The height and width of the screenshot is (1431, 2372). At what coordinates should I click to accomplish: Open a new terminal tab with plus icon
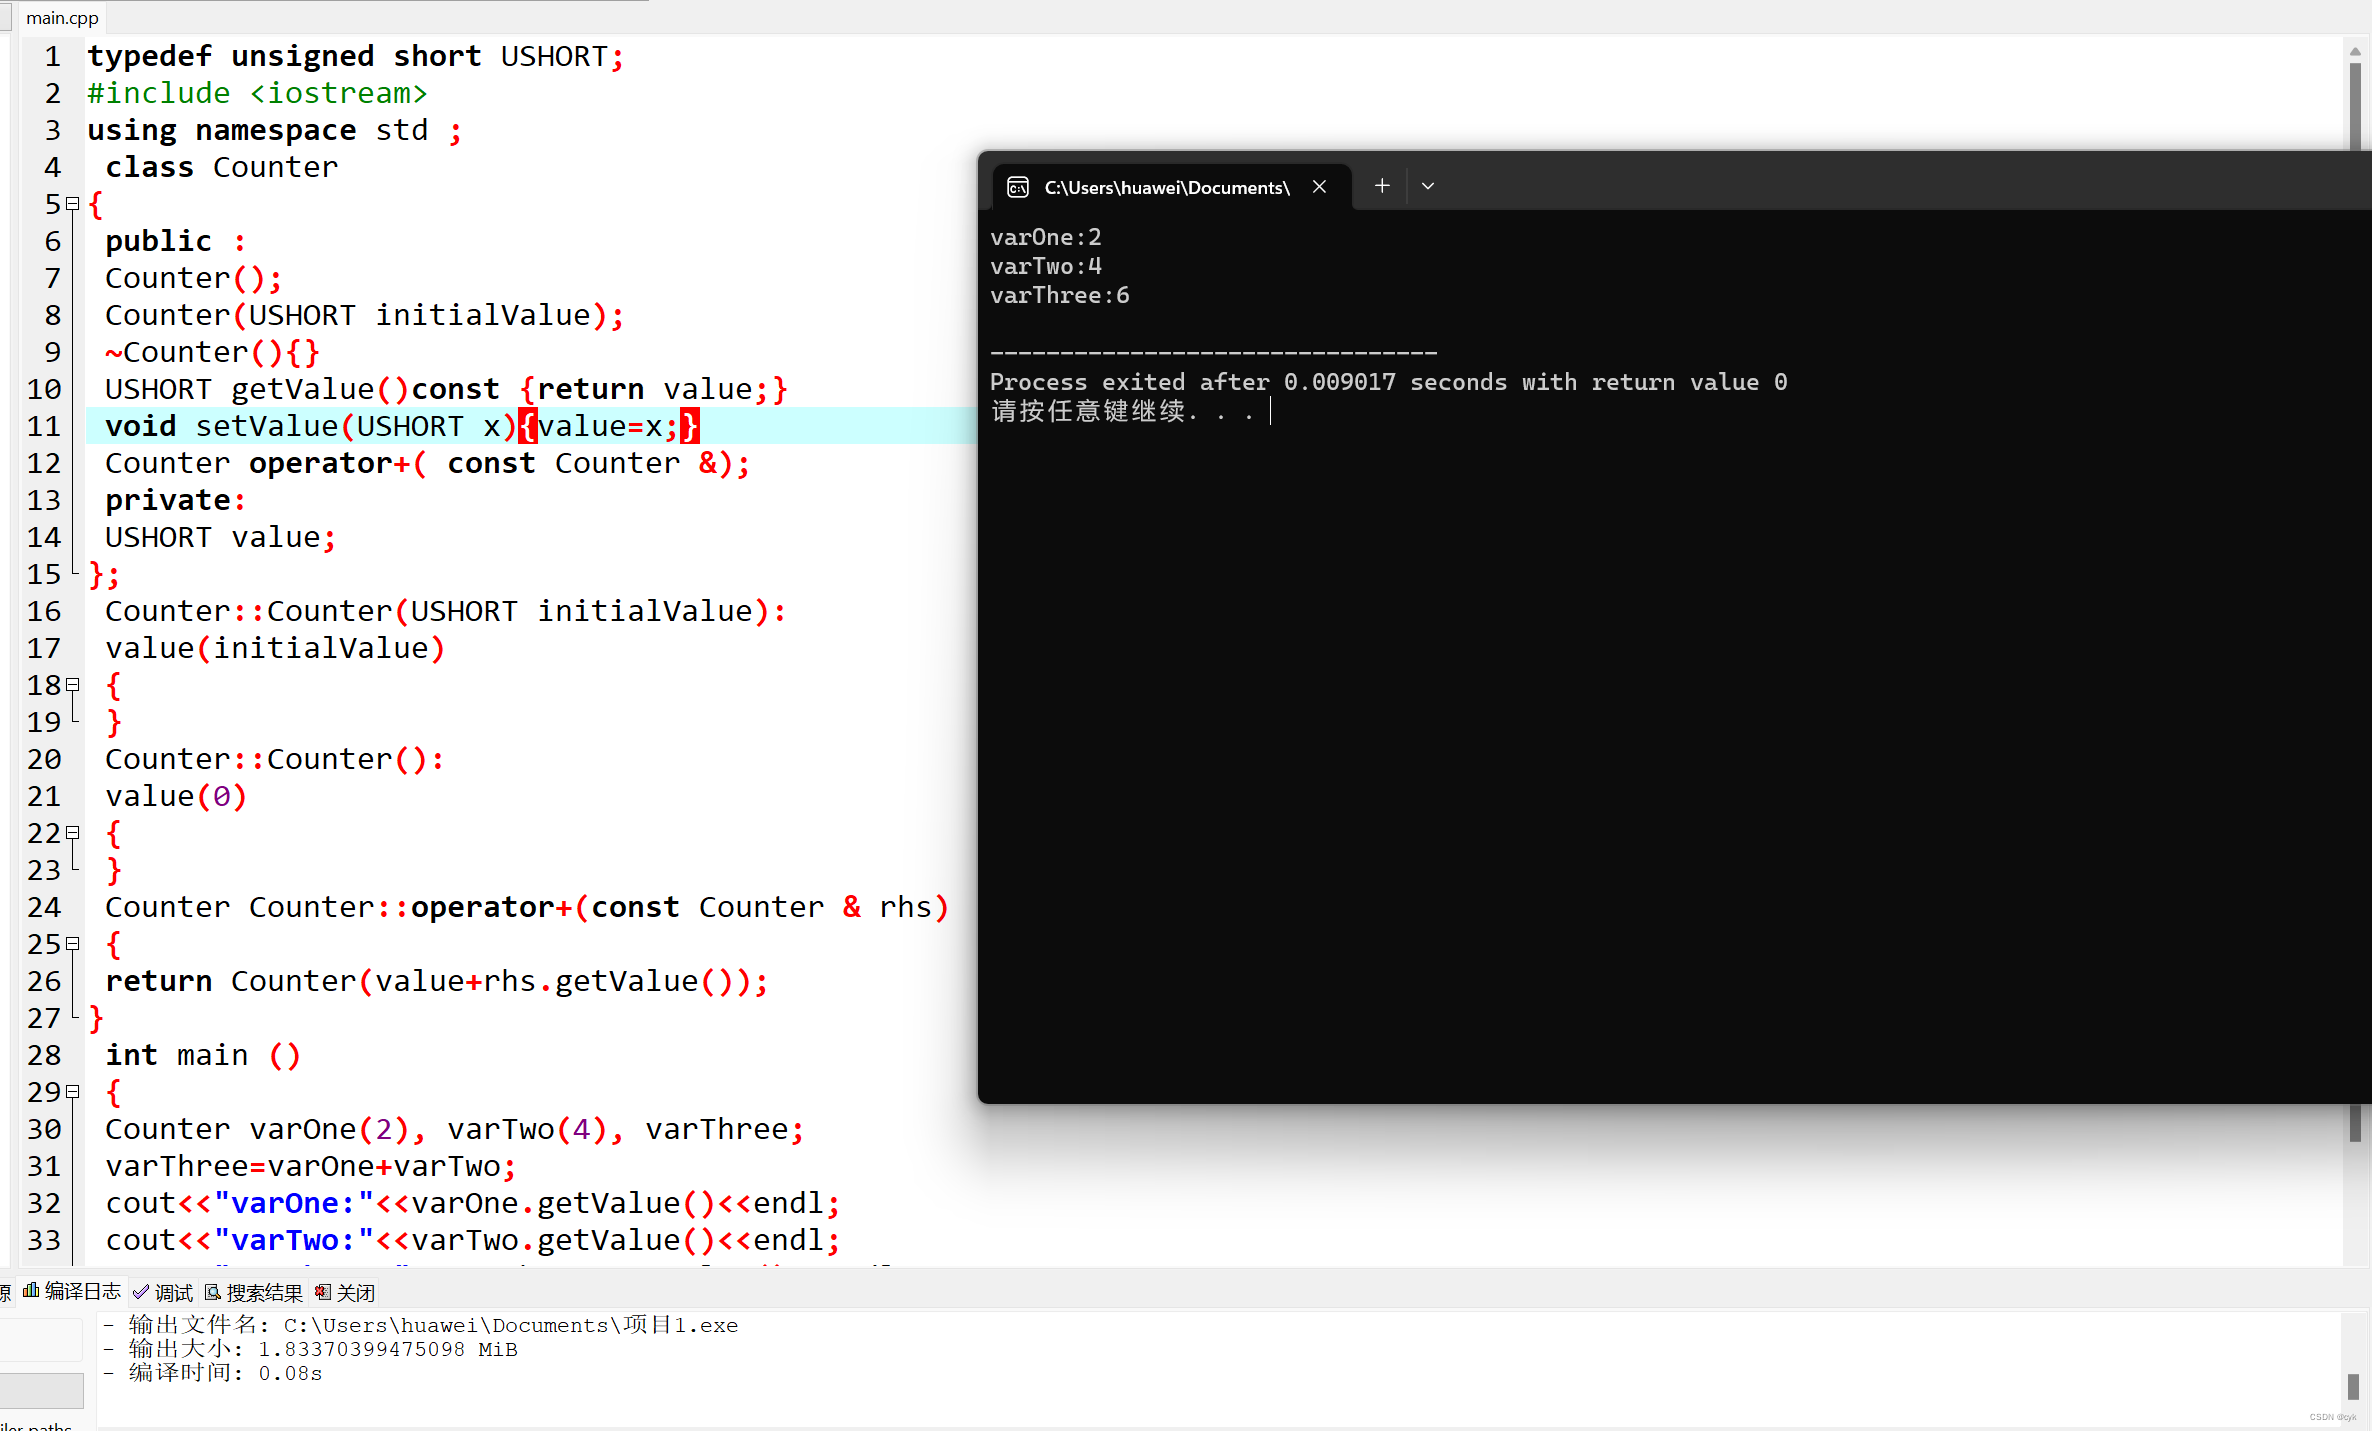tap(1382, 186)
